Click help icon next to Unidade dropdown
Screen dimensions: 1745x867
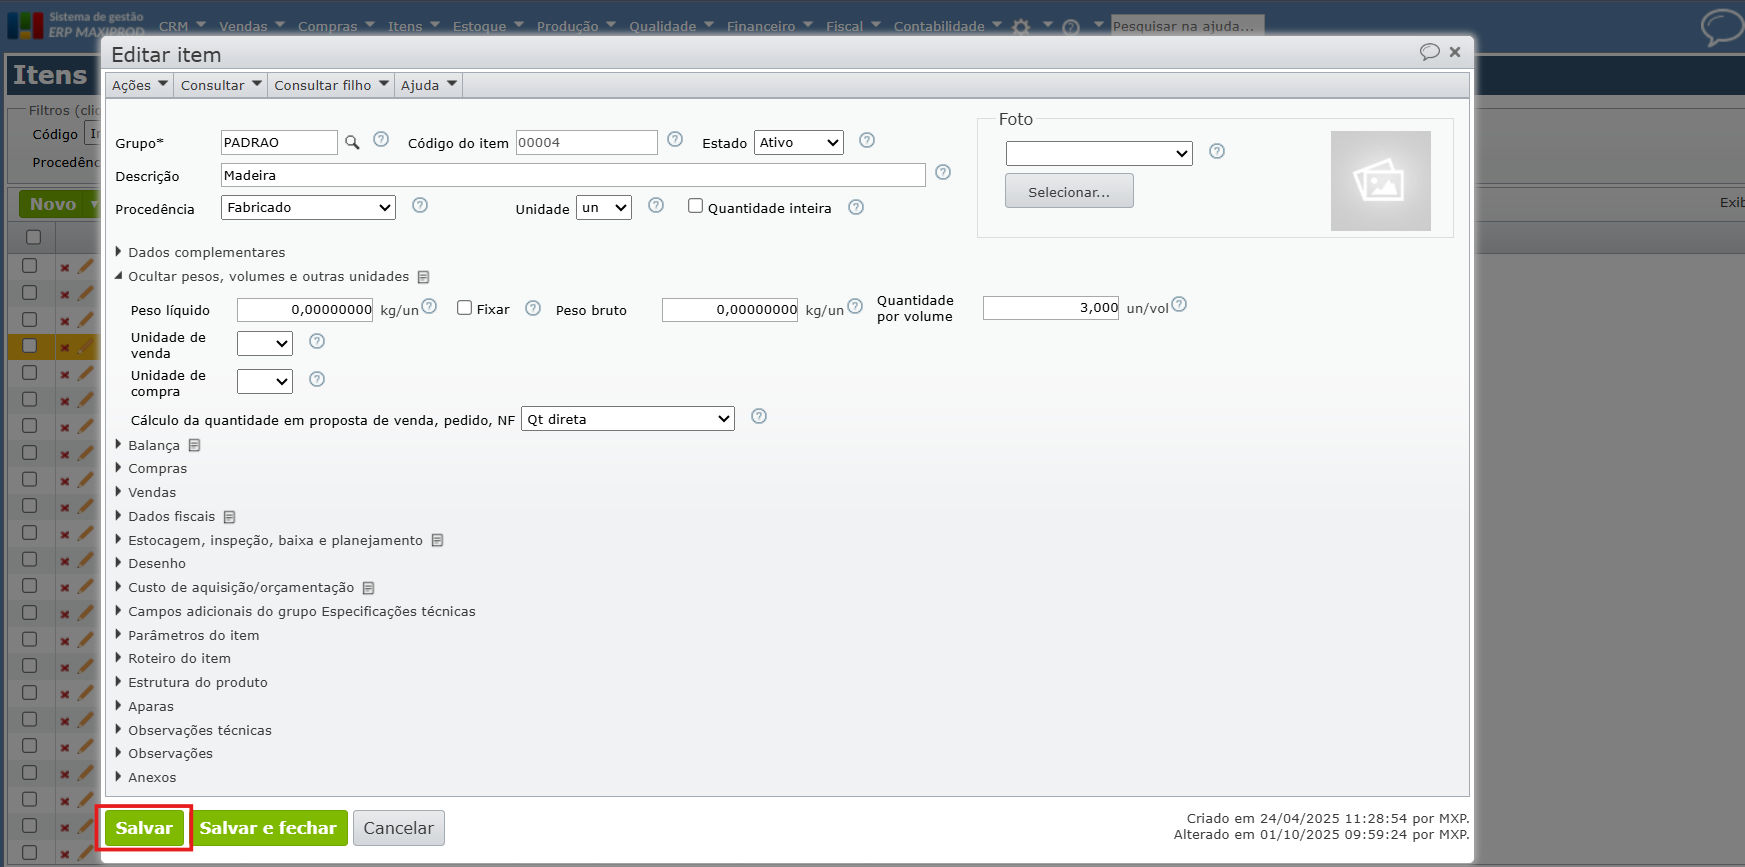click(656, 205)
